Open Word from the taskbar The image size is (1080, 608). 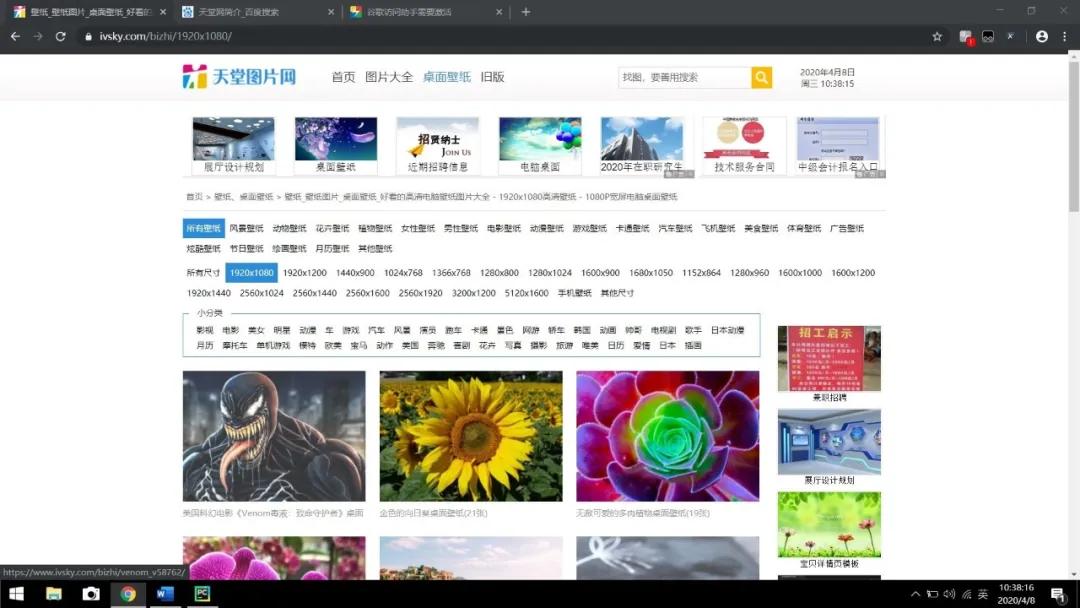coord(165,595)
